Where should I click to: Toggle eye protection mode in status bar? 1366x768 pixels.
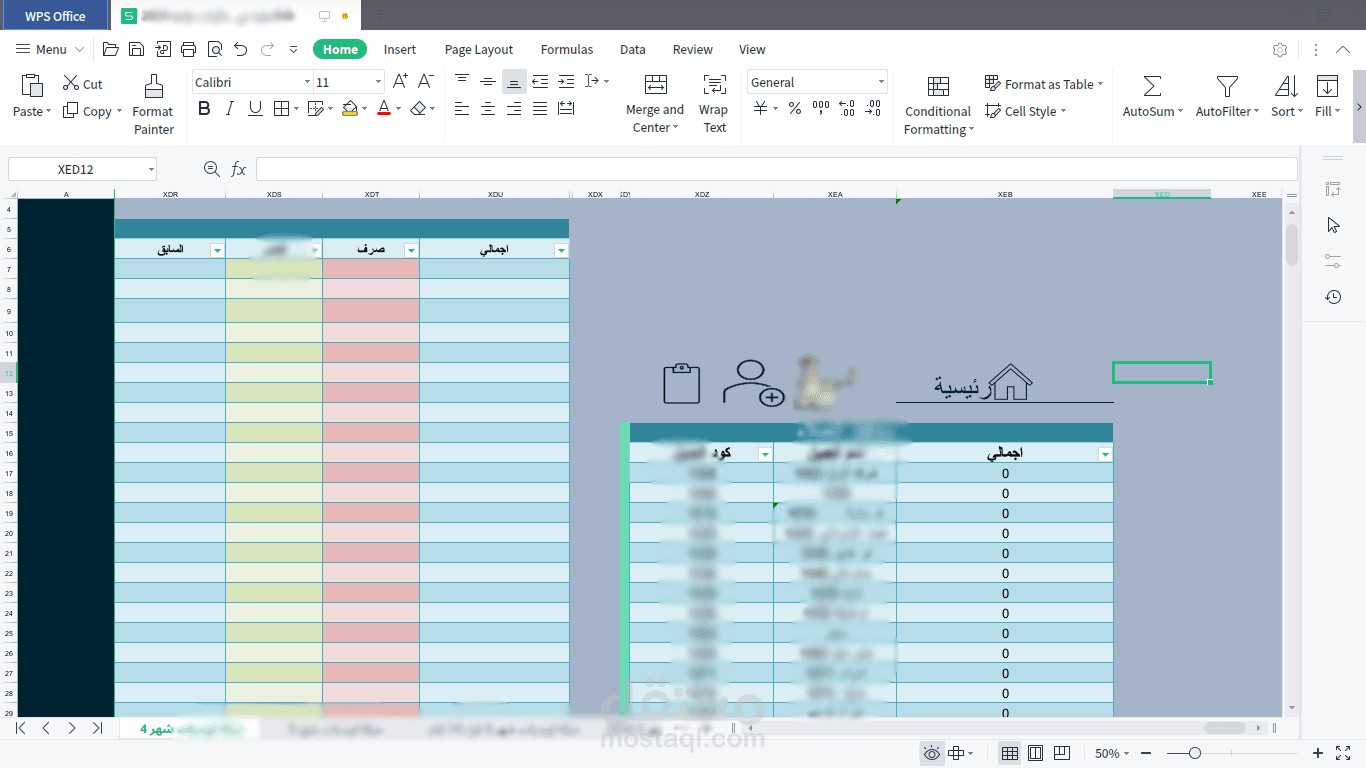coord(931,753)
